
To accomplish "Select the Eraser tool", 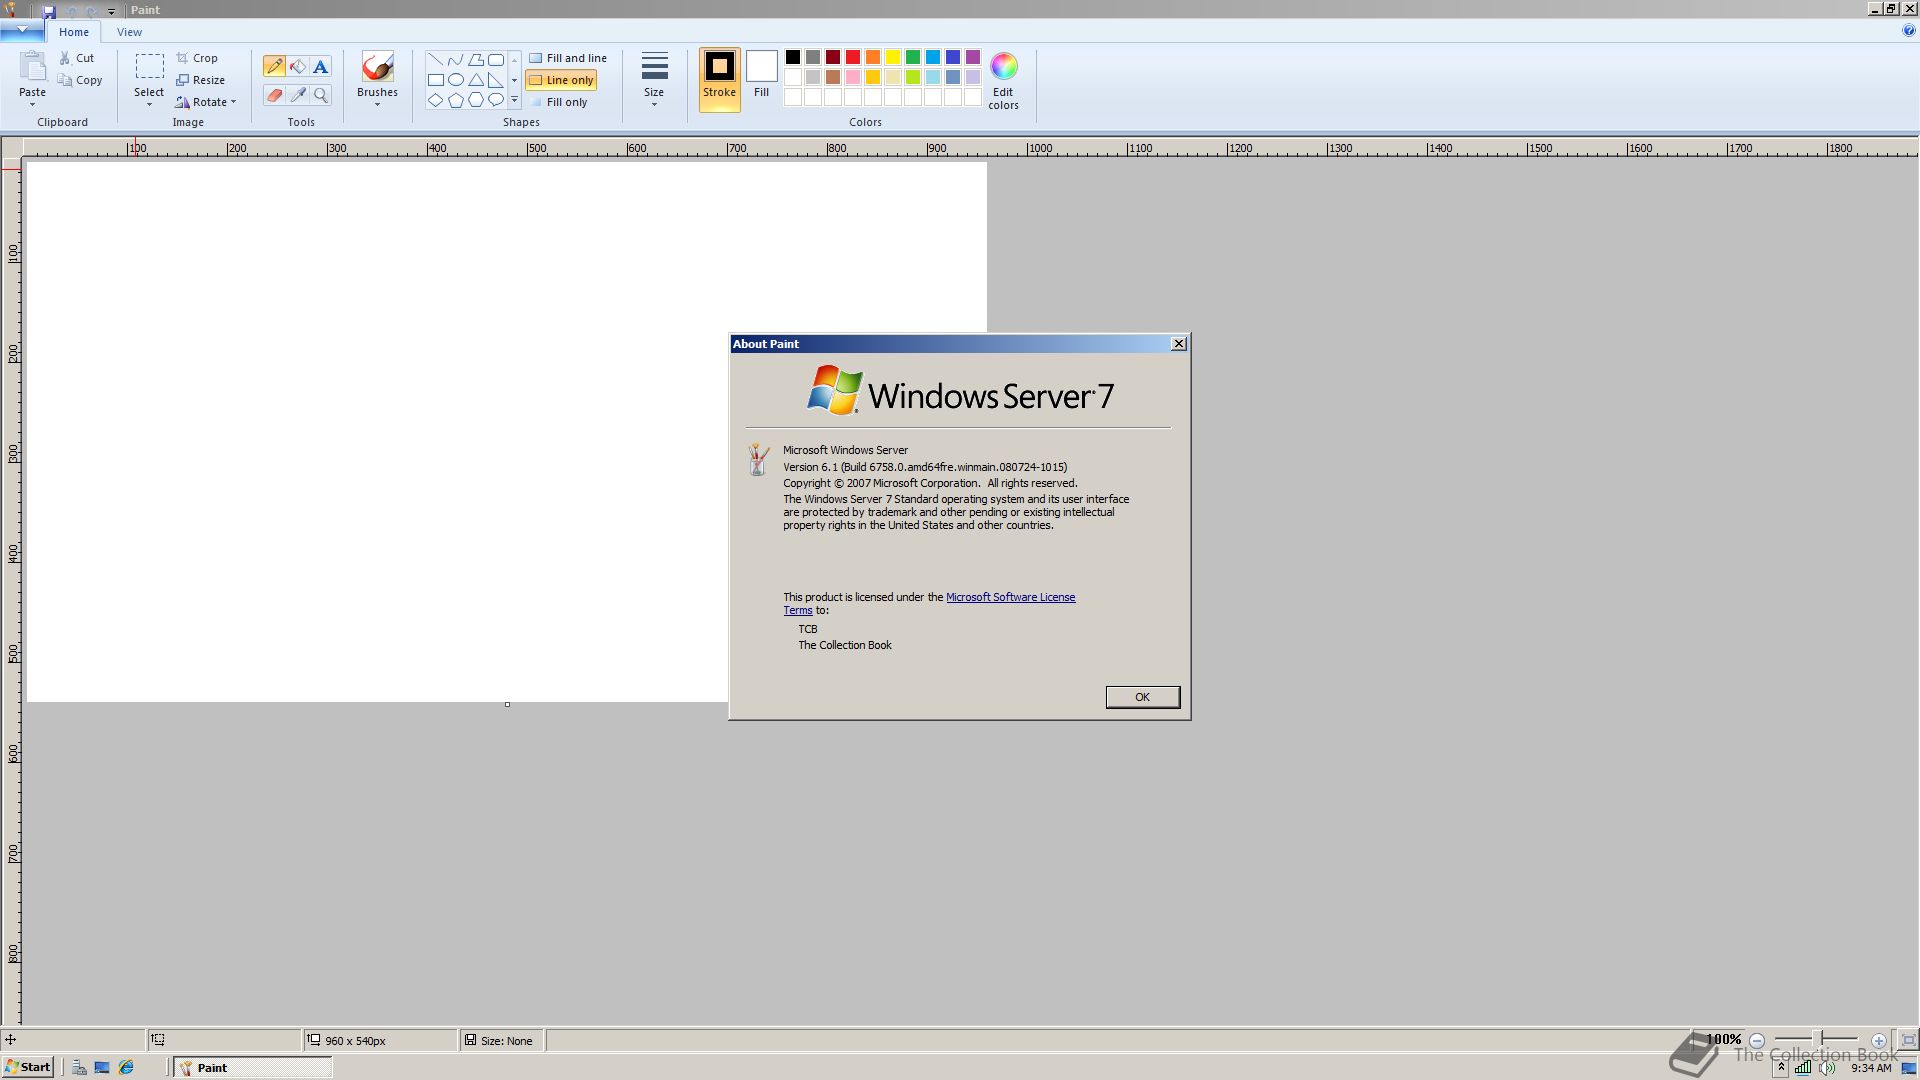I will tap(274, 95).
